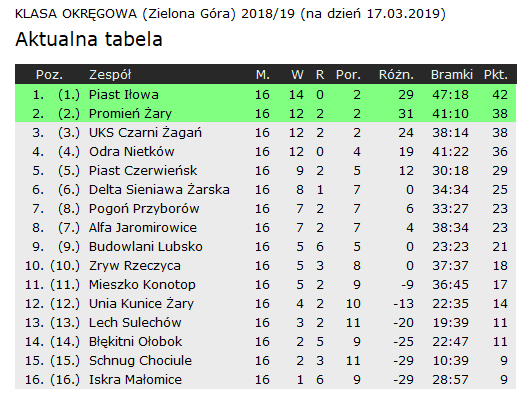Click the Zespół column header
Image resolution: width=531 pixels, height=396 pixels.
(x=110, y=75)
